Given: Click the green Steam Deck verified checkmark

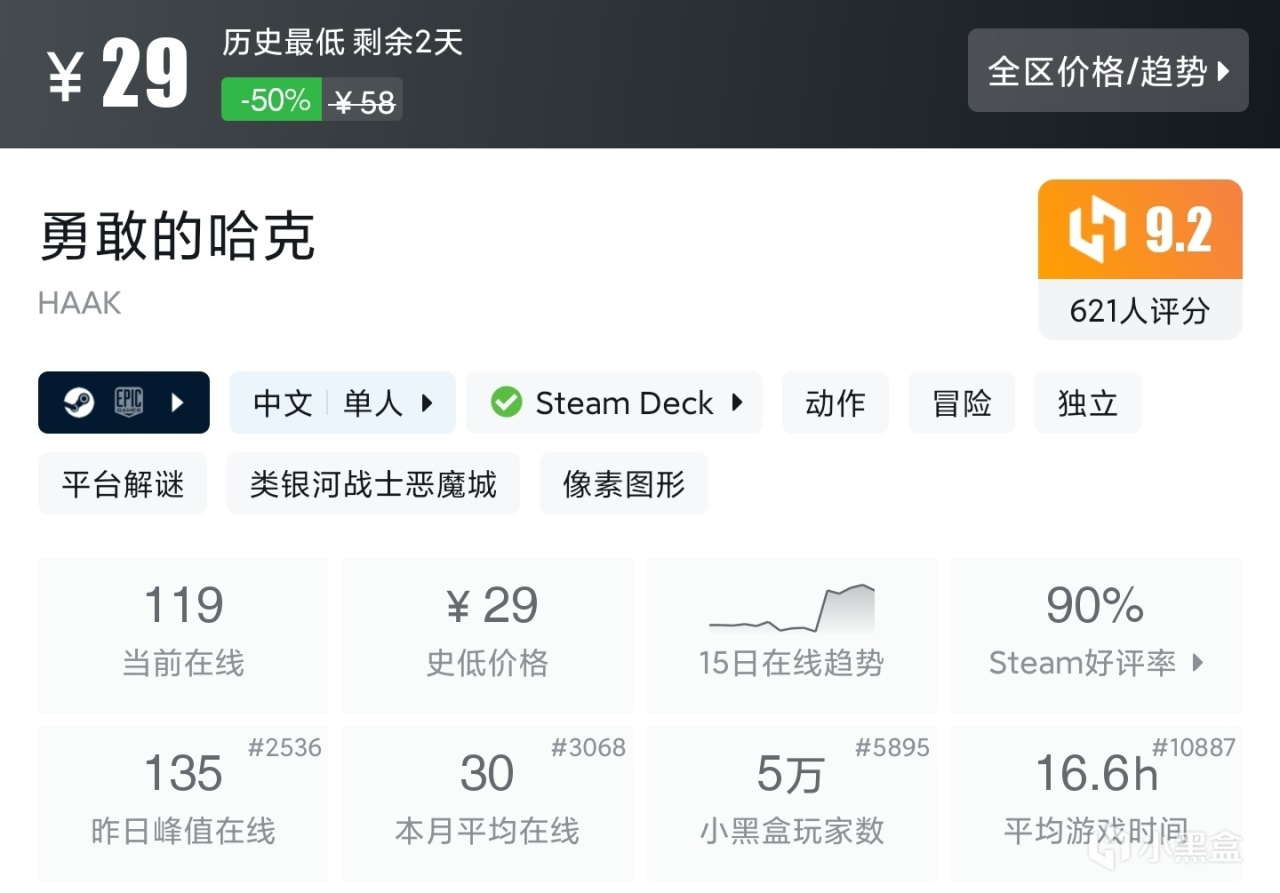Looking at the screenshot, I should (x=506, y=403).
